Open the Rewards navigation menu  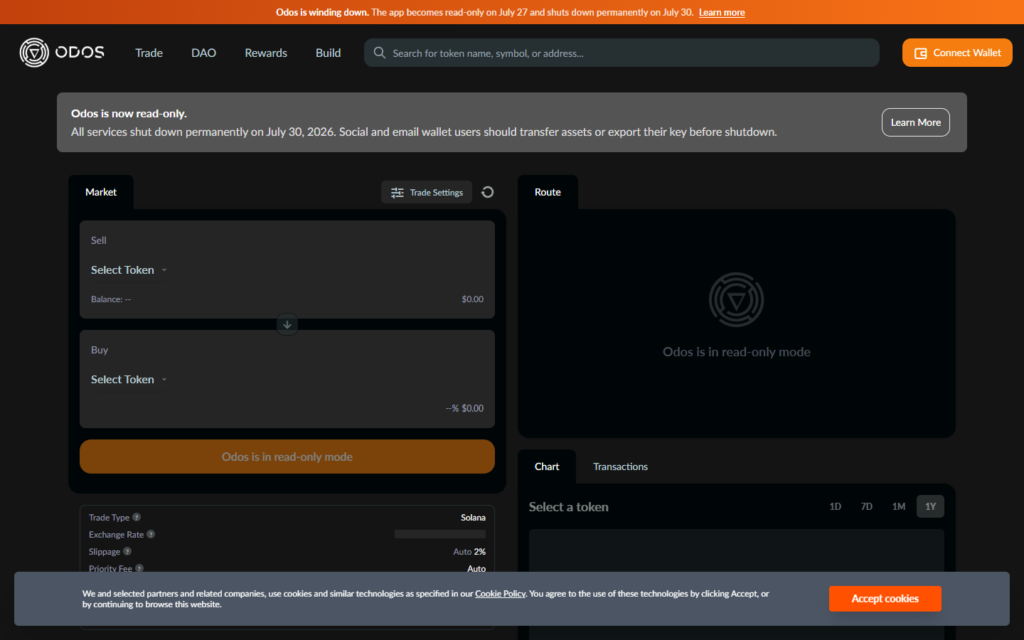[266, 53]
